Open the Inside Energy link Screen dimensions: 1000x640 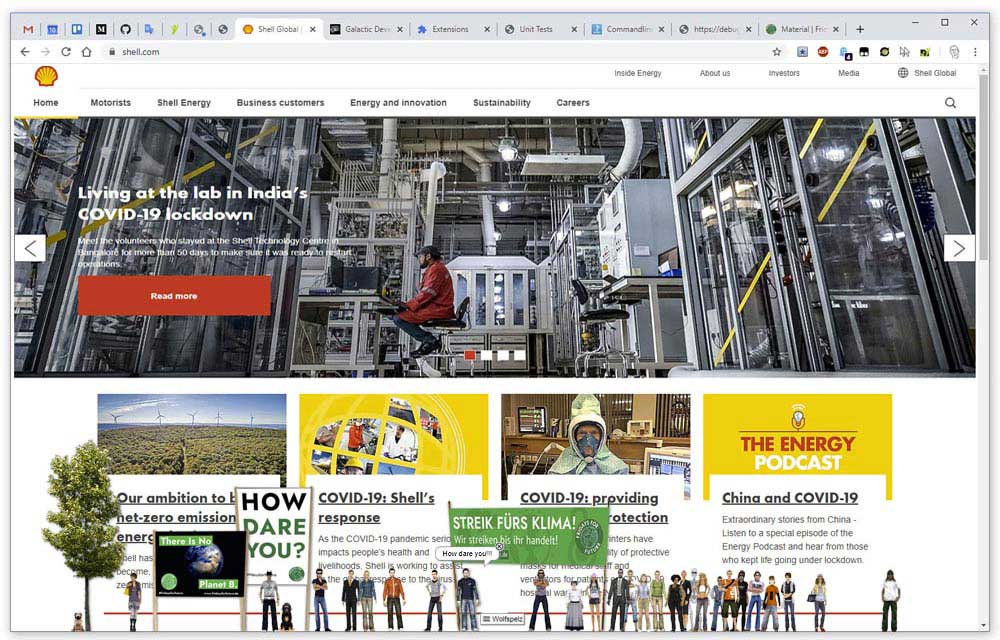[x=638, y=73]
